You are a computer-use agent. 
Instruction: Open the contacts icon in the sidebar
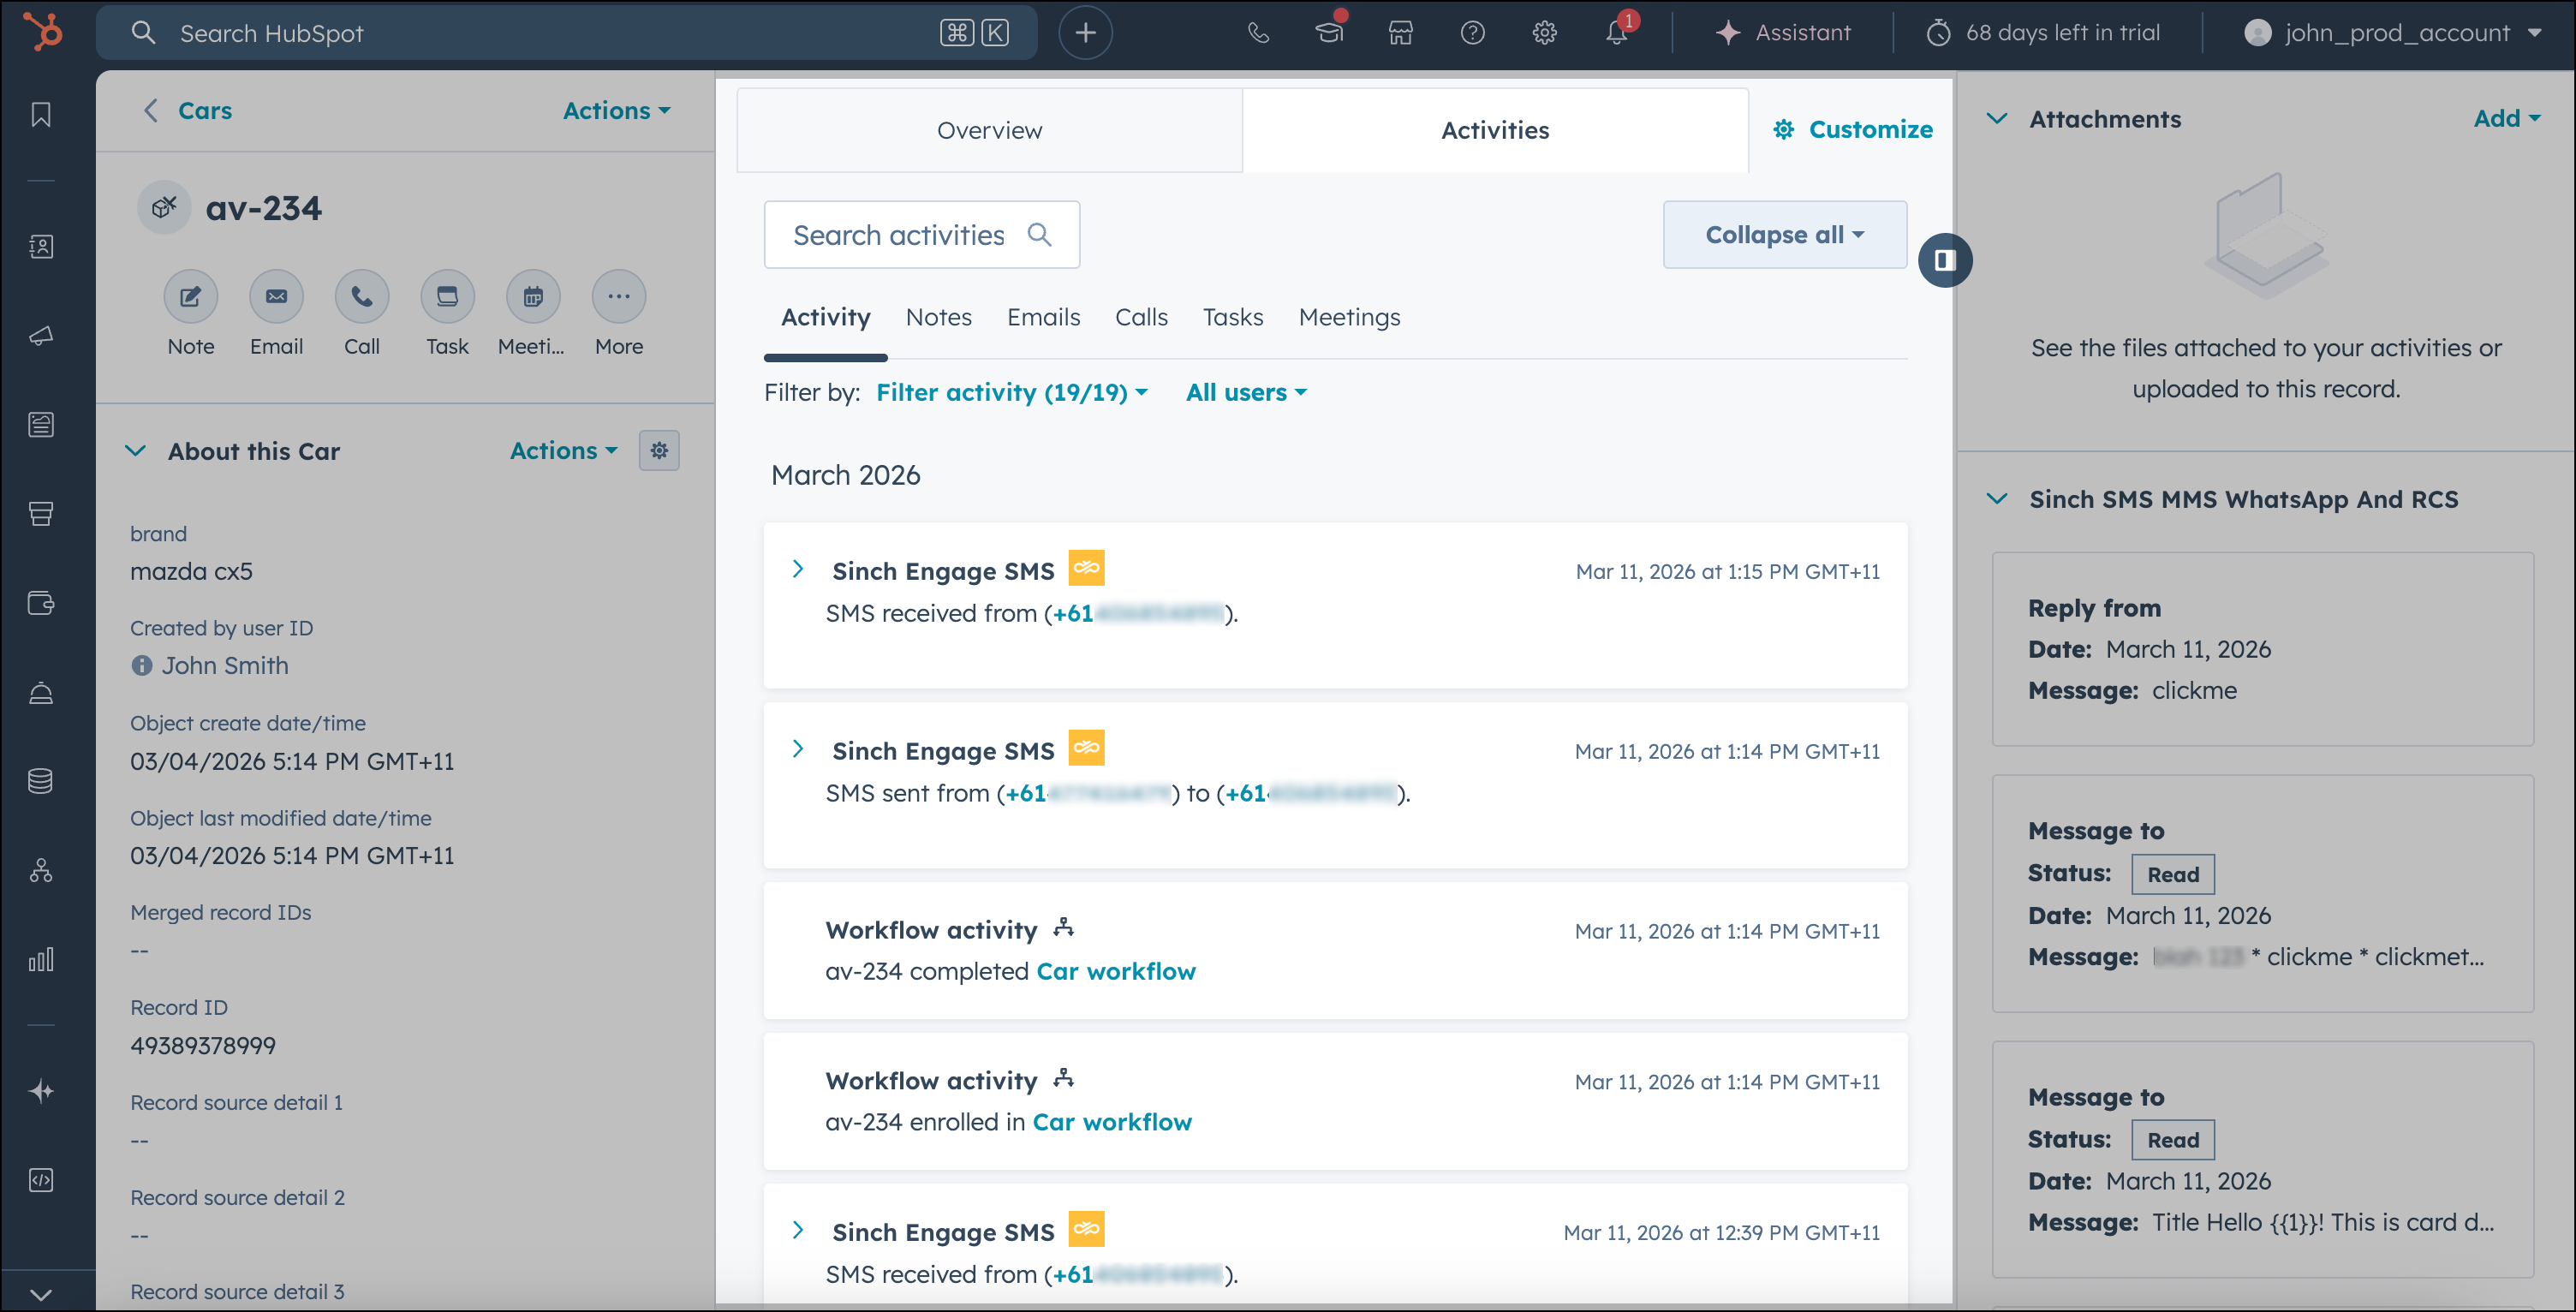coord(41,246)
